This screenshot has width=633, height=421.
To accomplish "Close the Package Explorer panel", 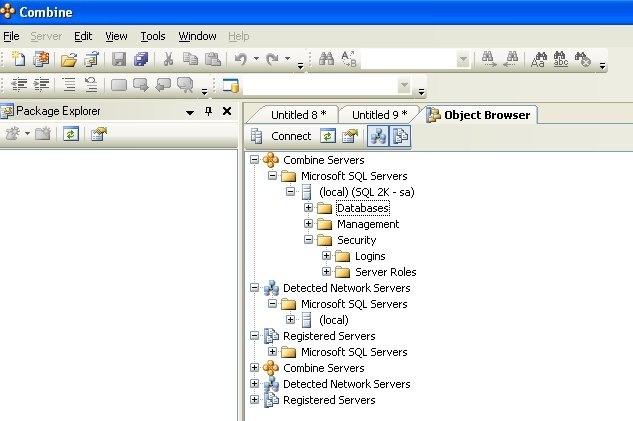I will pyautogui.click(x=226, y=111).
